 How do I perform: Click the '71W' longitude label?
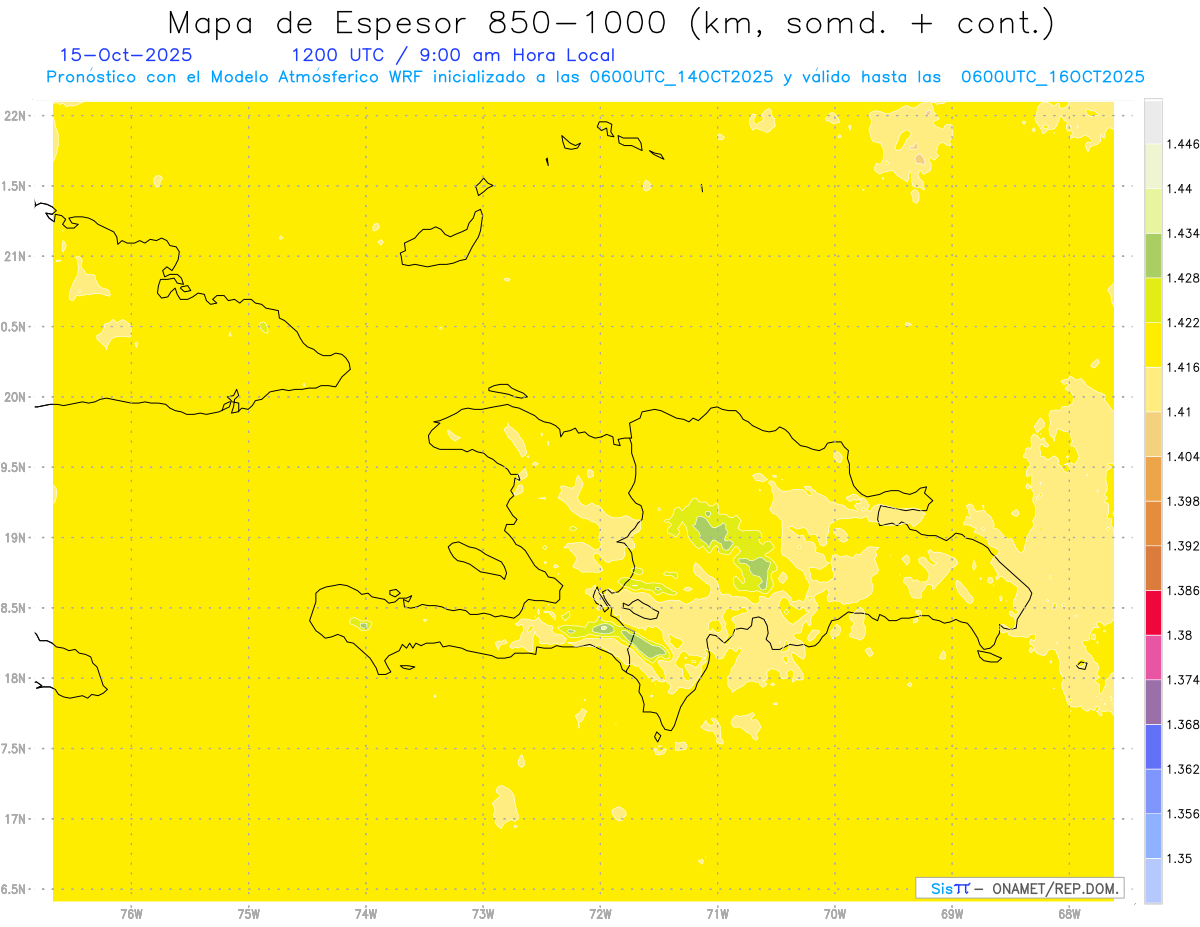tap(717, 914)
